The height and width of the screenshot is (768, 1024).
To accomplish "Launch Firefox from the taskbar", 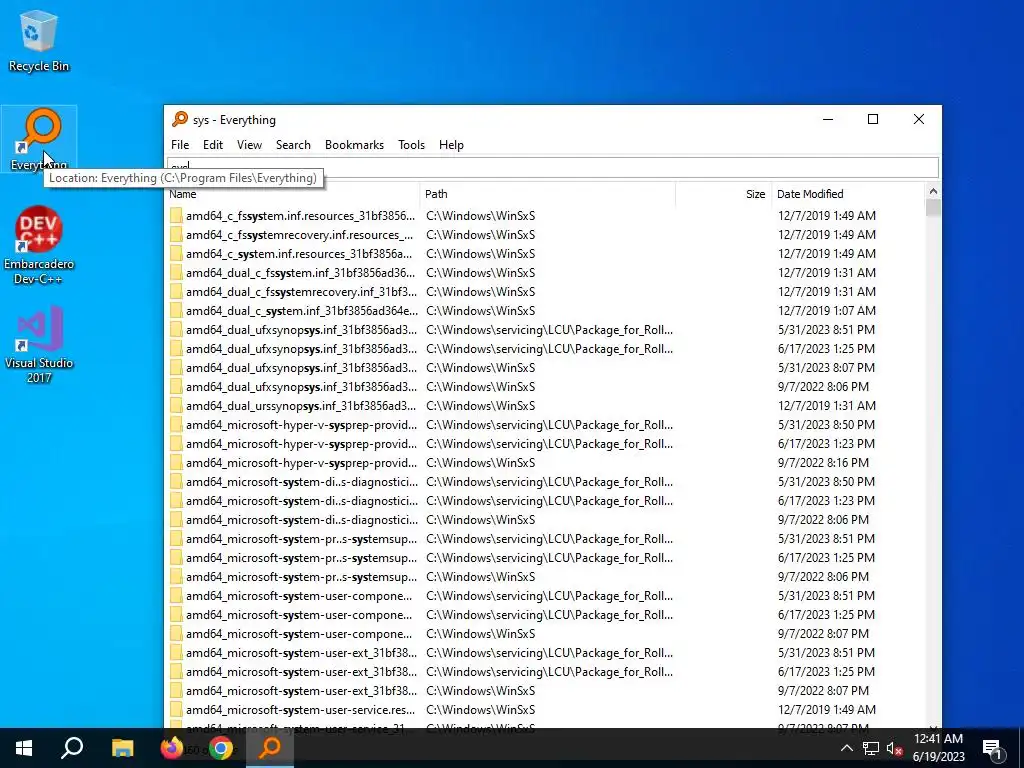I will 172,748.
